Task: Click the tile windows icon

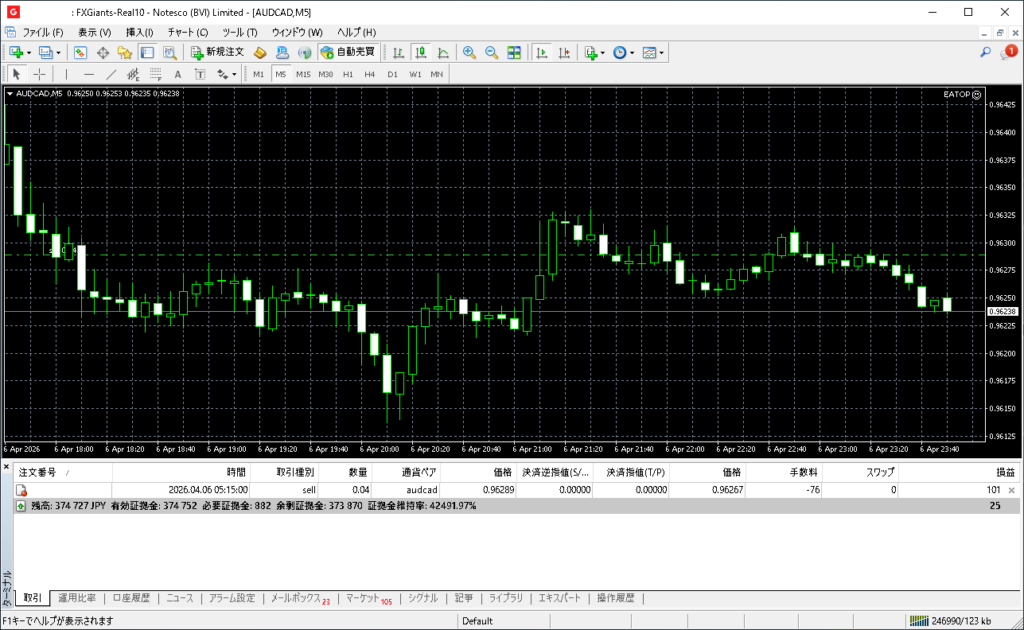Action: (x=514, y=52)
